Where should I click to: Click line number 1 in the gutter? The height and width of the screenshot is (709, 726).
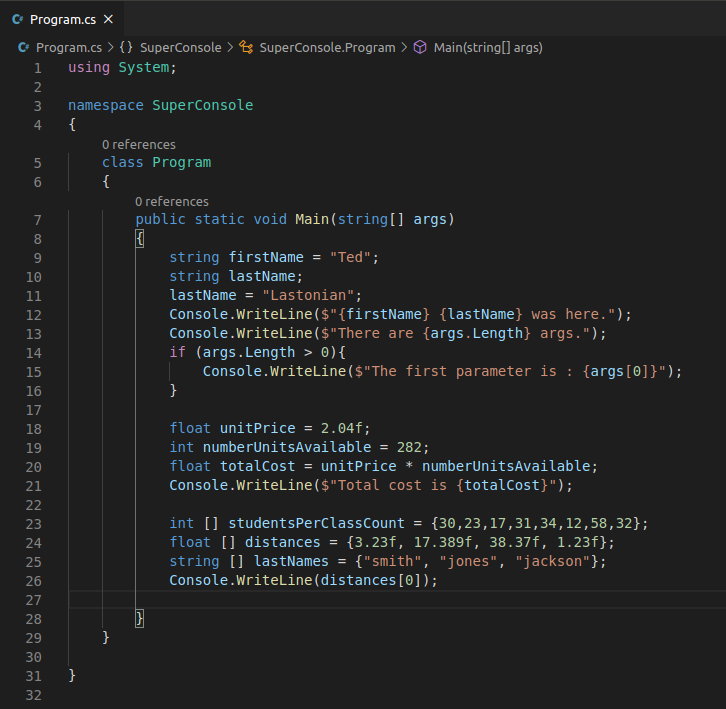[38, 68]
